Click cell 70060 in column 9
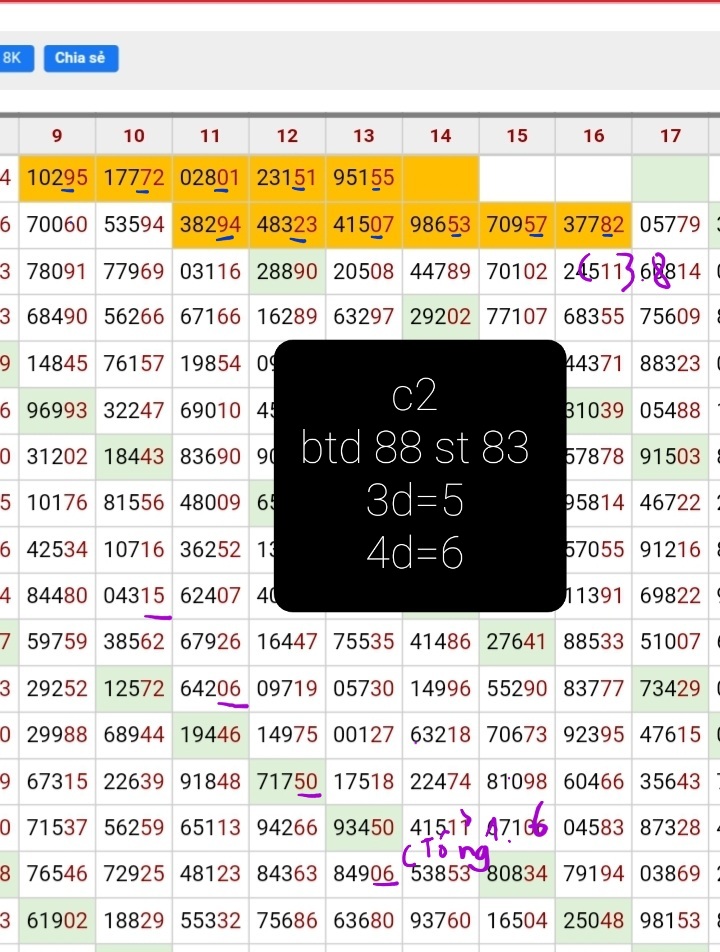Image resolution: width=720 pixels, height=952 pixels. (57, 225)
